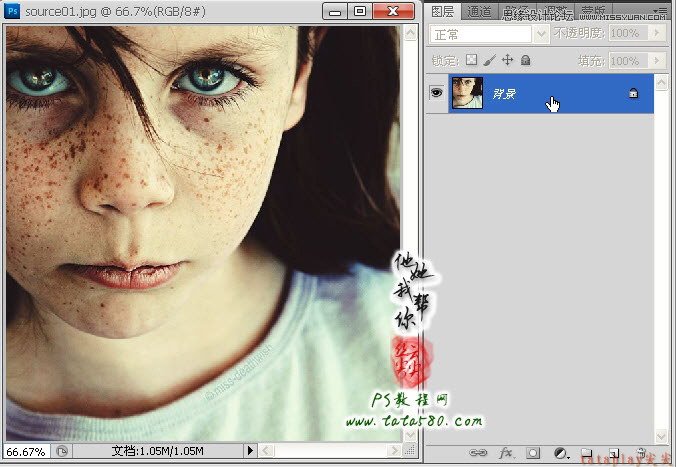Switch to the 图层 tab
The height and width of the screenshot is (467, 676).
(x=442, y=12)
